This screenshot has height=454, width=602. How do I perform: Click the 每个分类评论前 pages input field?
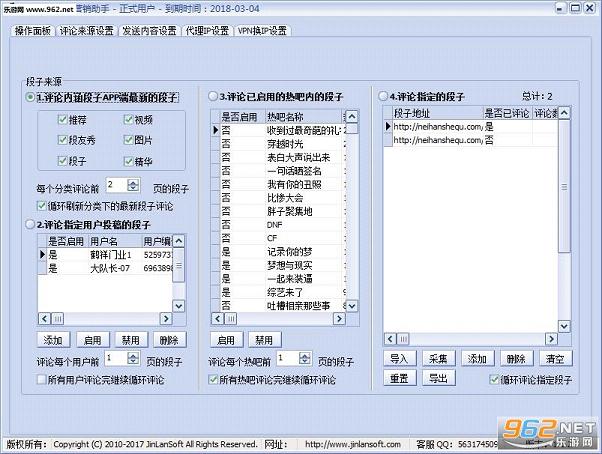point(117,185)
